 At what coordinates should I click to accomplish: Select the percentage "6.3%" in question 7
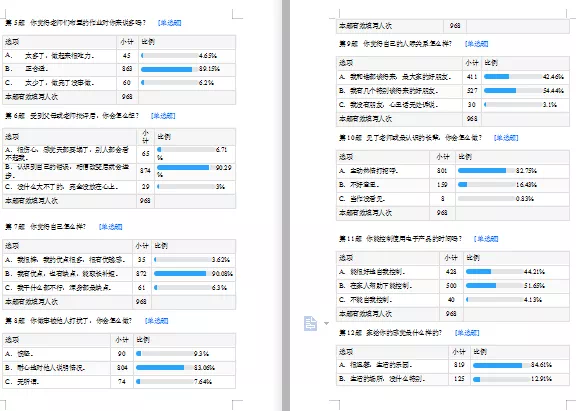coord(219,288)
